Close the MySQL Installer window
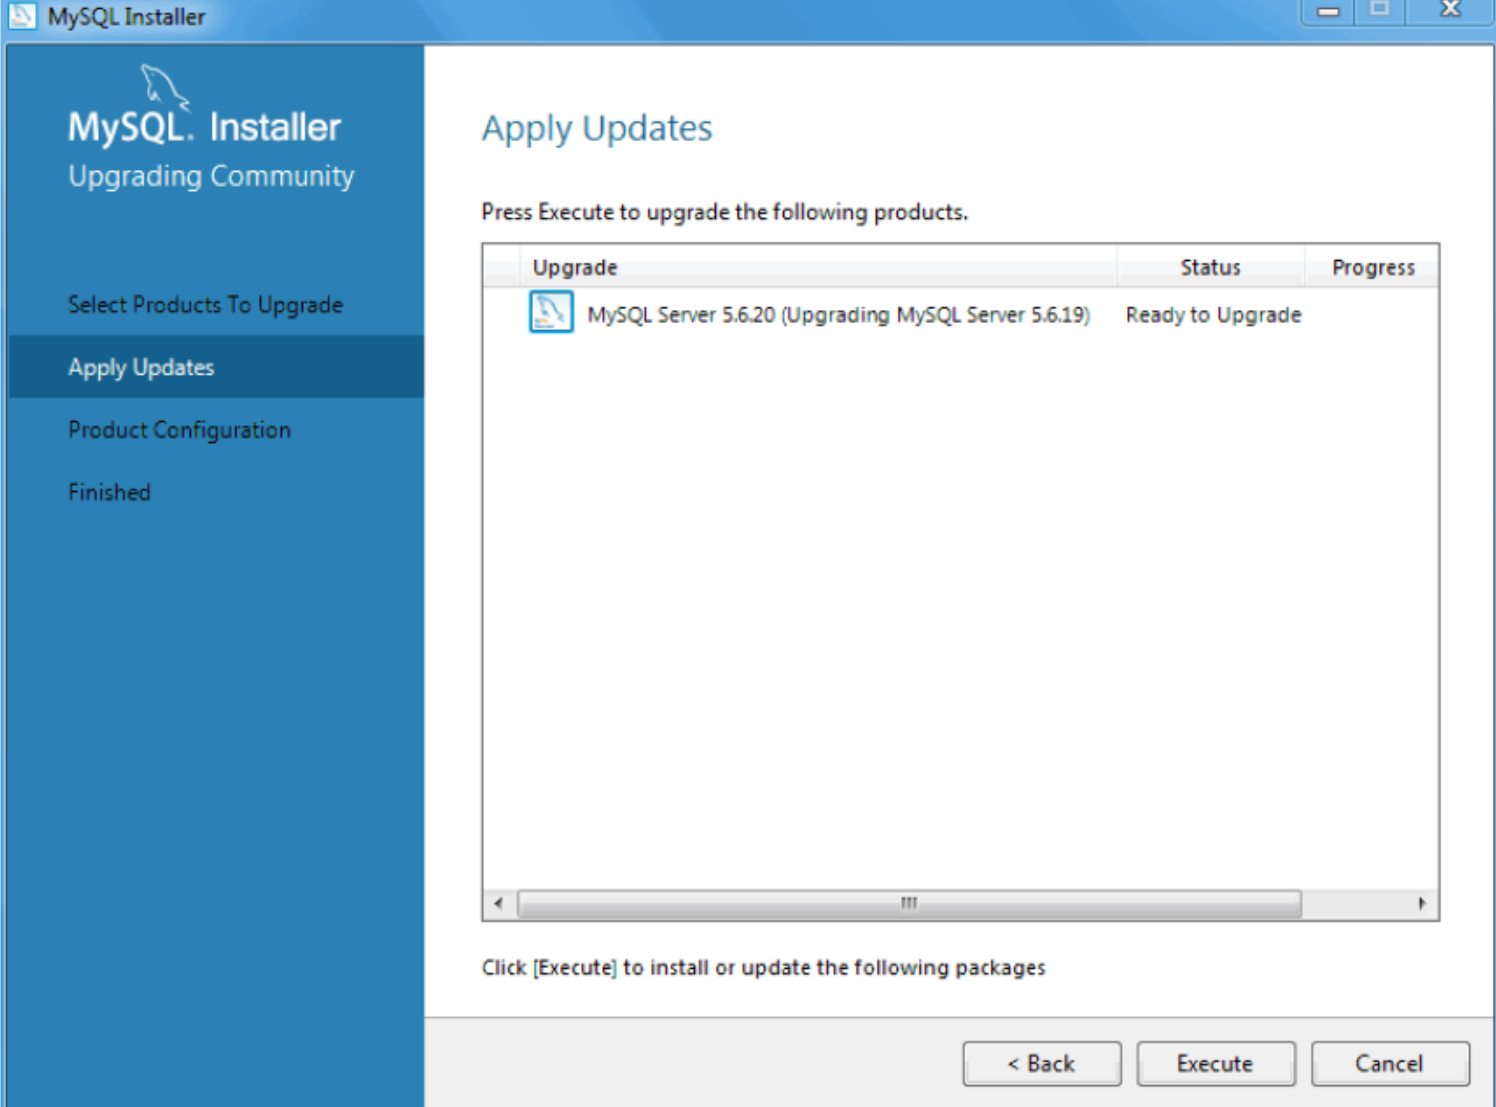 pos(1450,11)
